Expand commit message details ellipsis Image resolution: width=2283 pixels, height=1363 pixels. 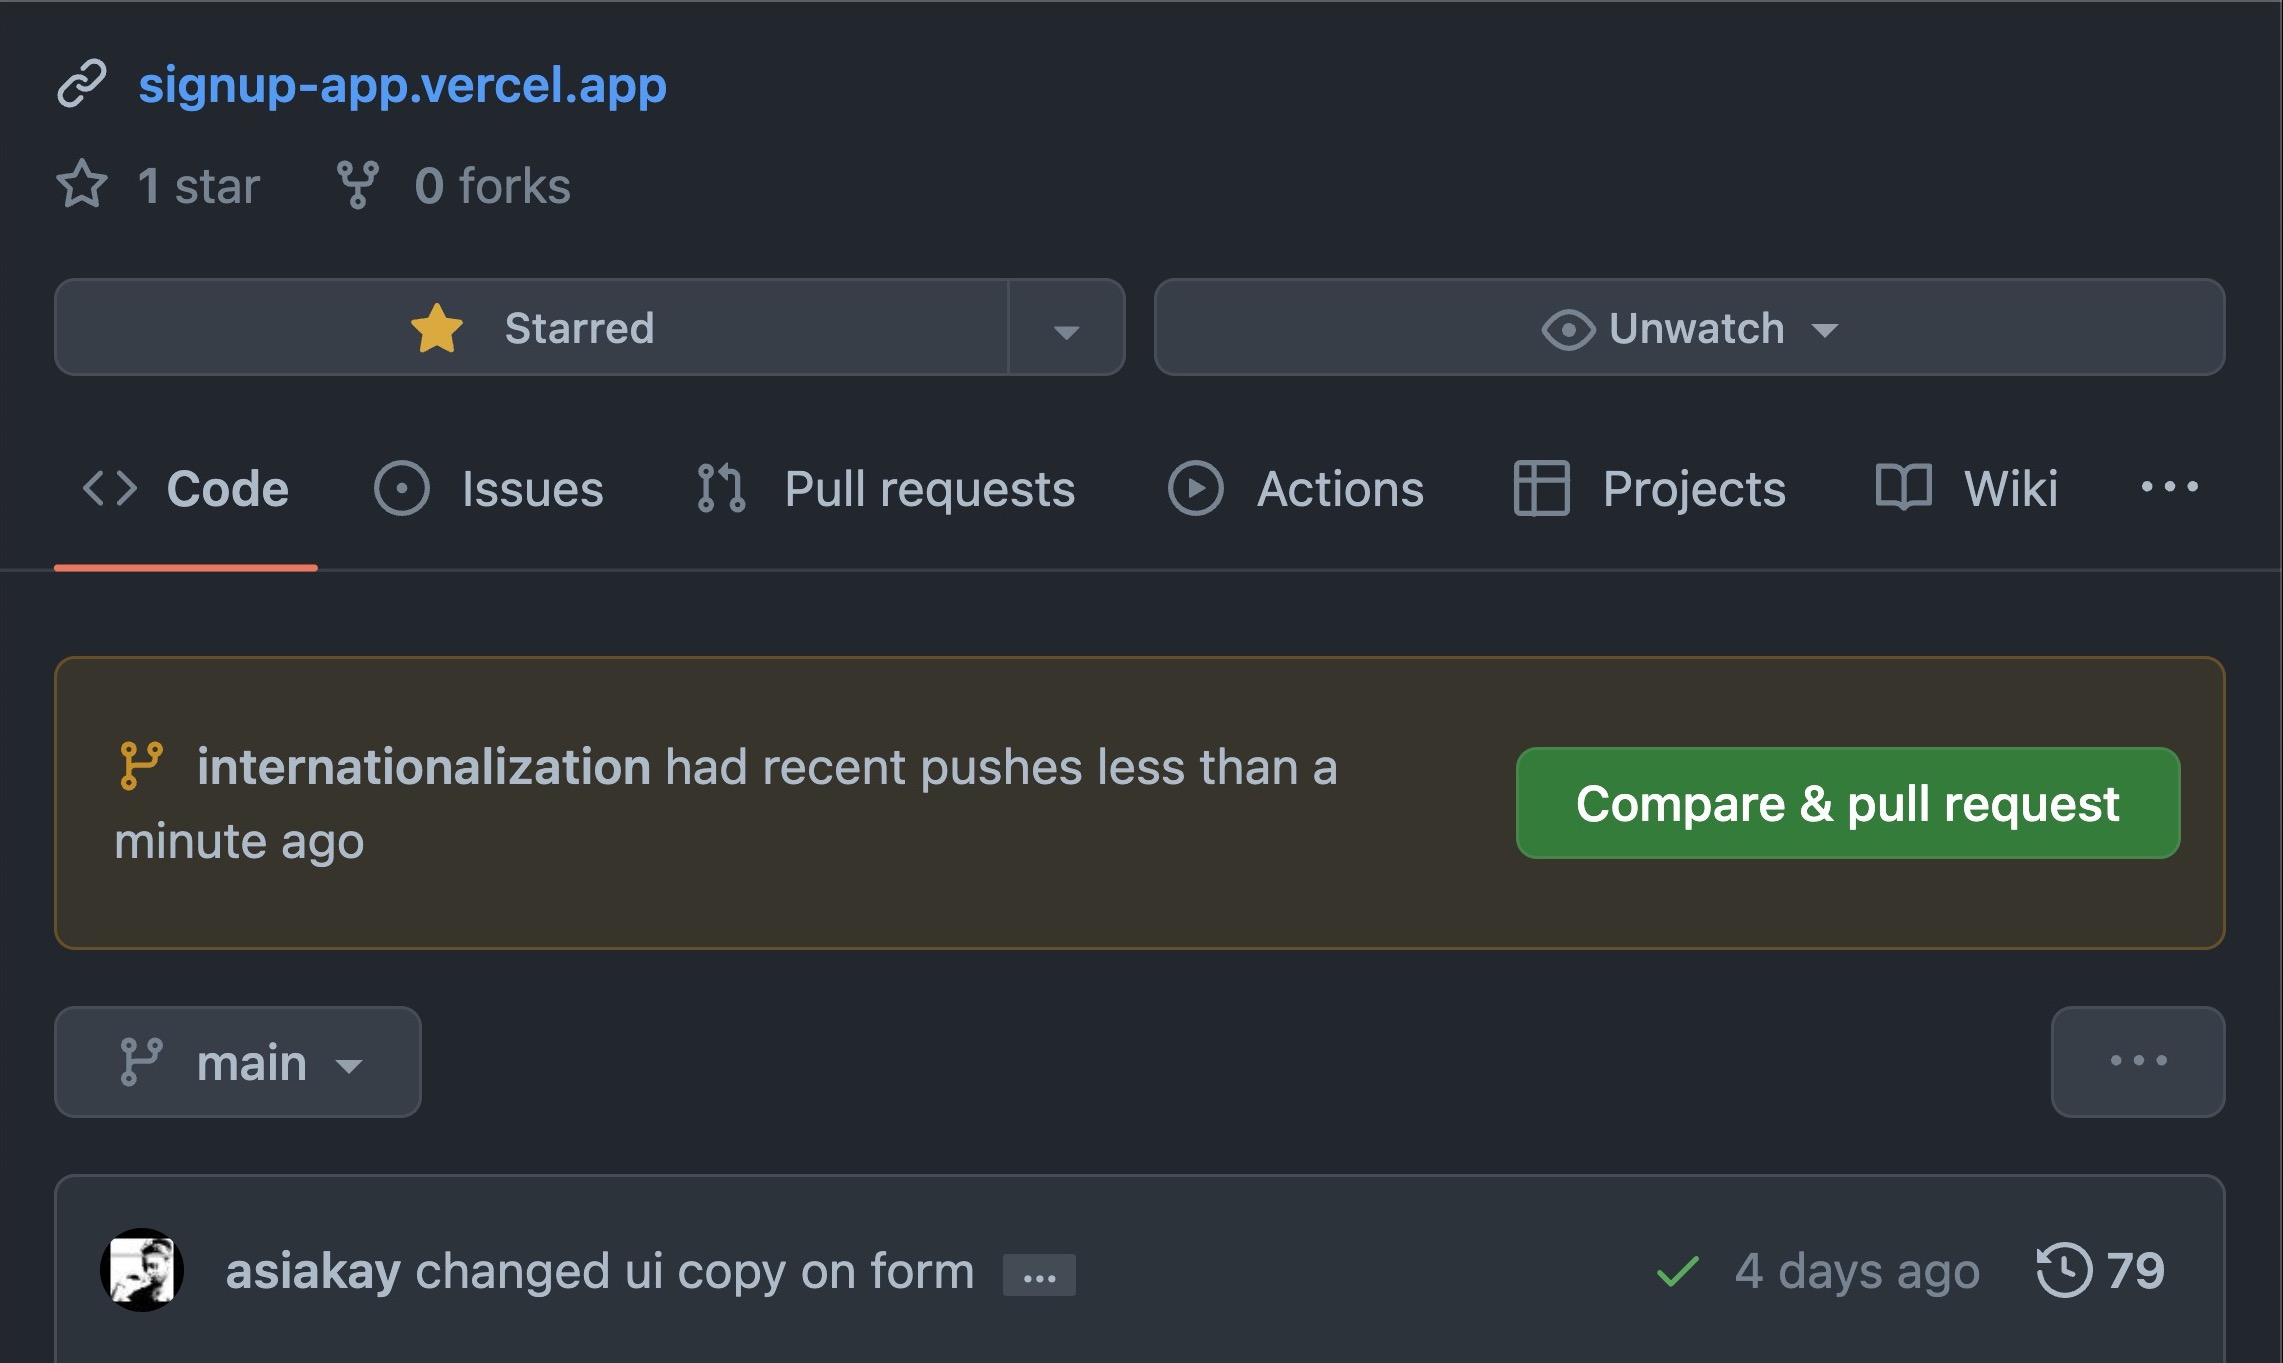click(x=1039, y=1276)
